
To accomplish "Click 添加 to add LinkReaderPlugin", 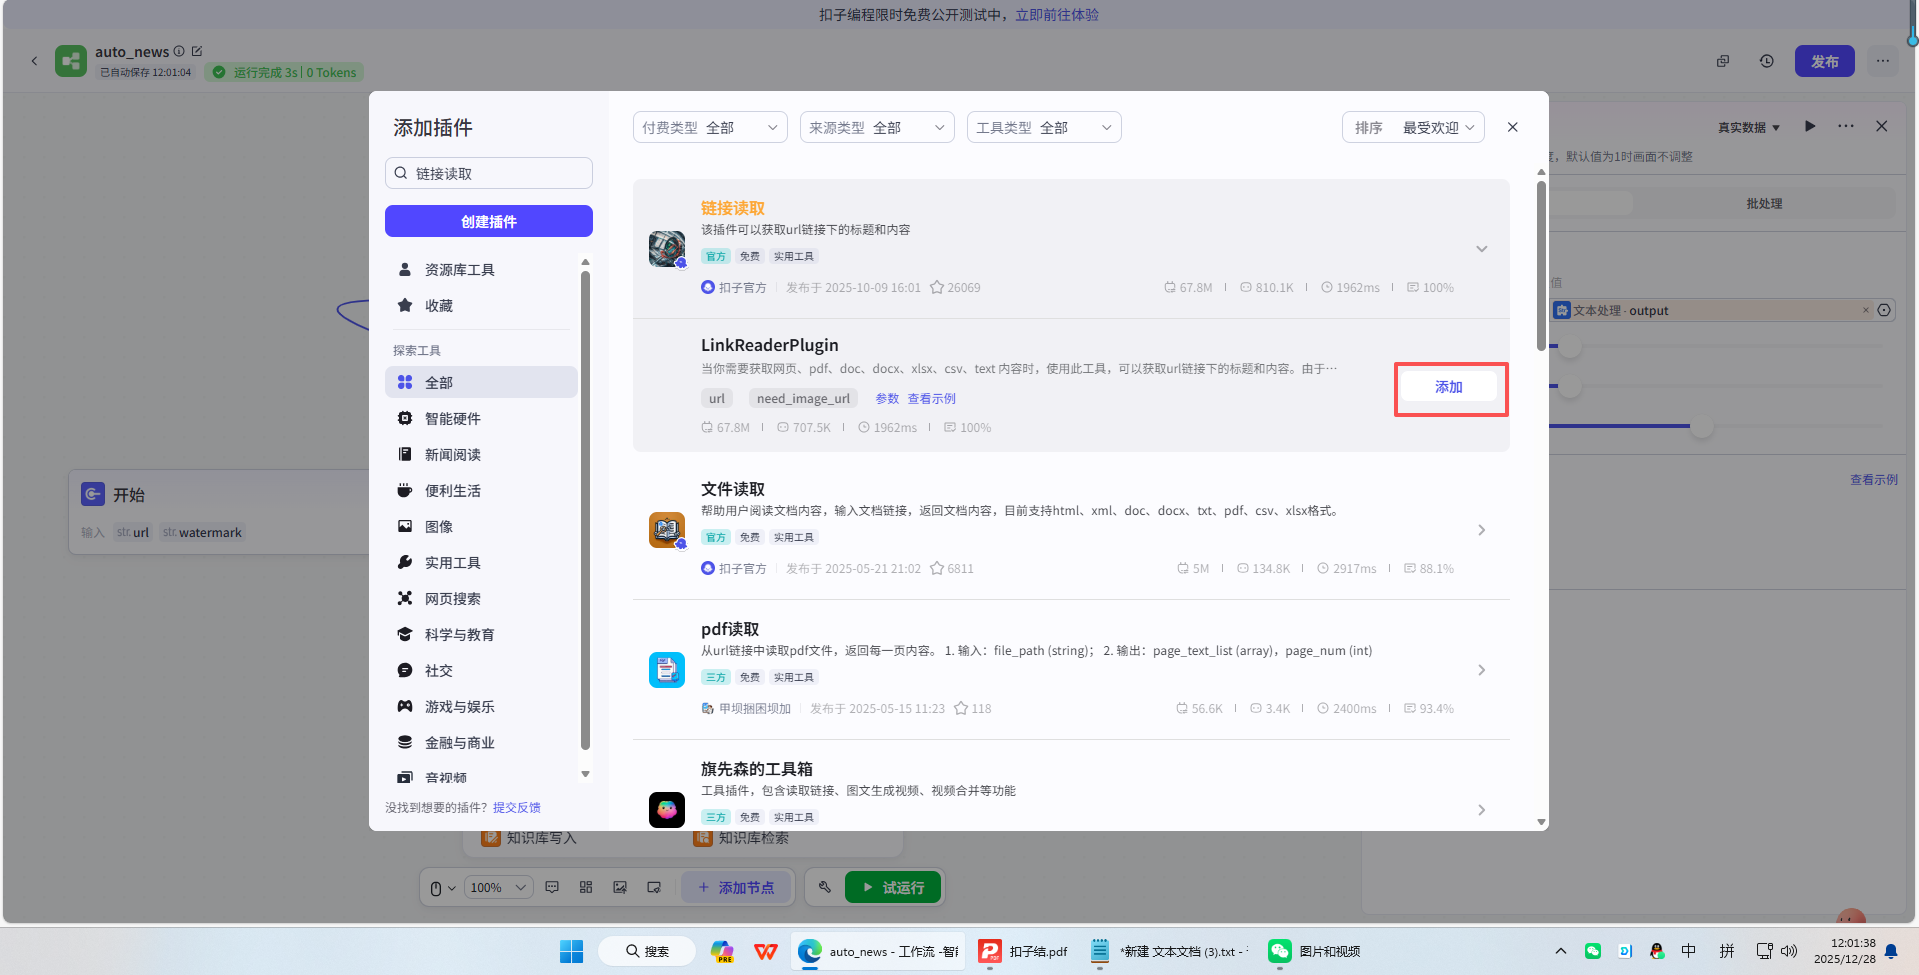I will tap(1450, 386).
